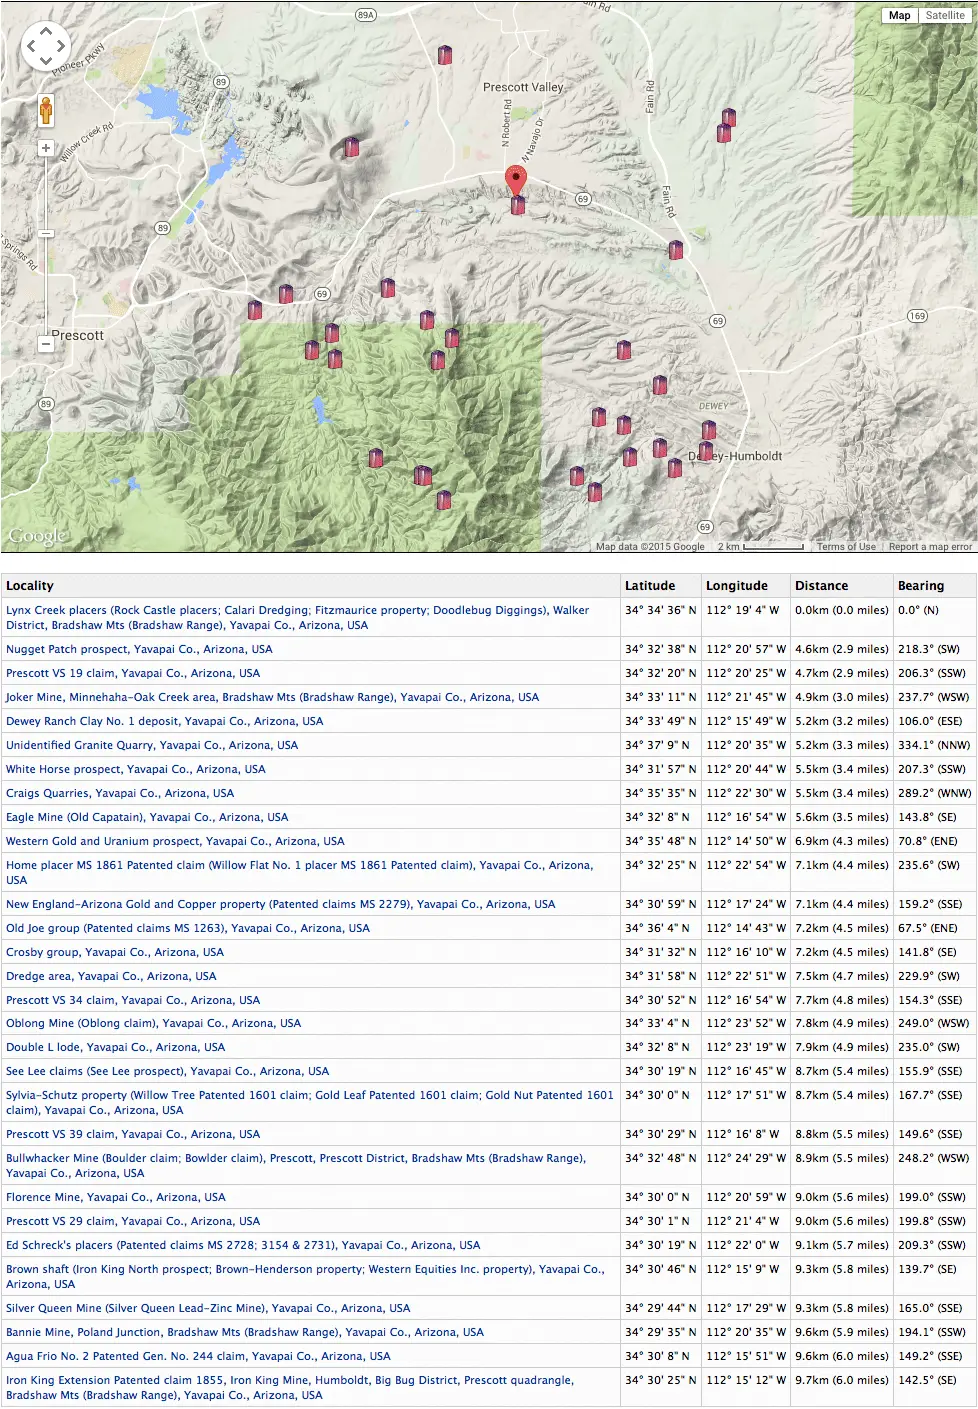Open Terms of Use link on map
The width and height of the screenshot is (978, 1409).
point(846,547)
